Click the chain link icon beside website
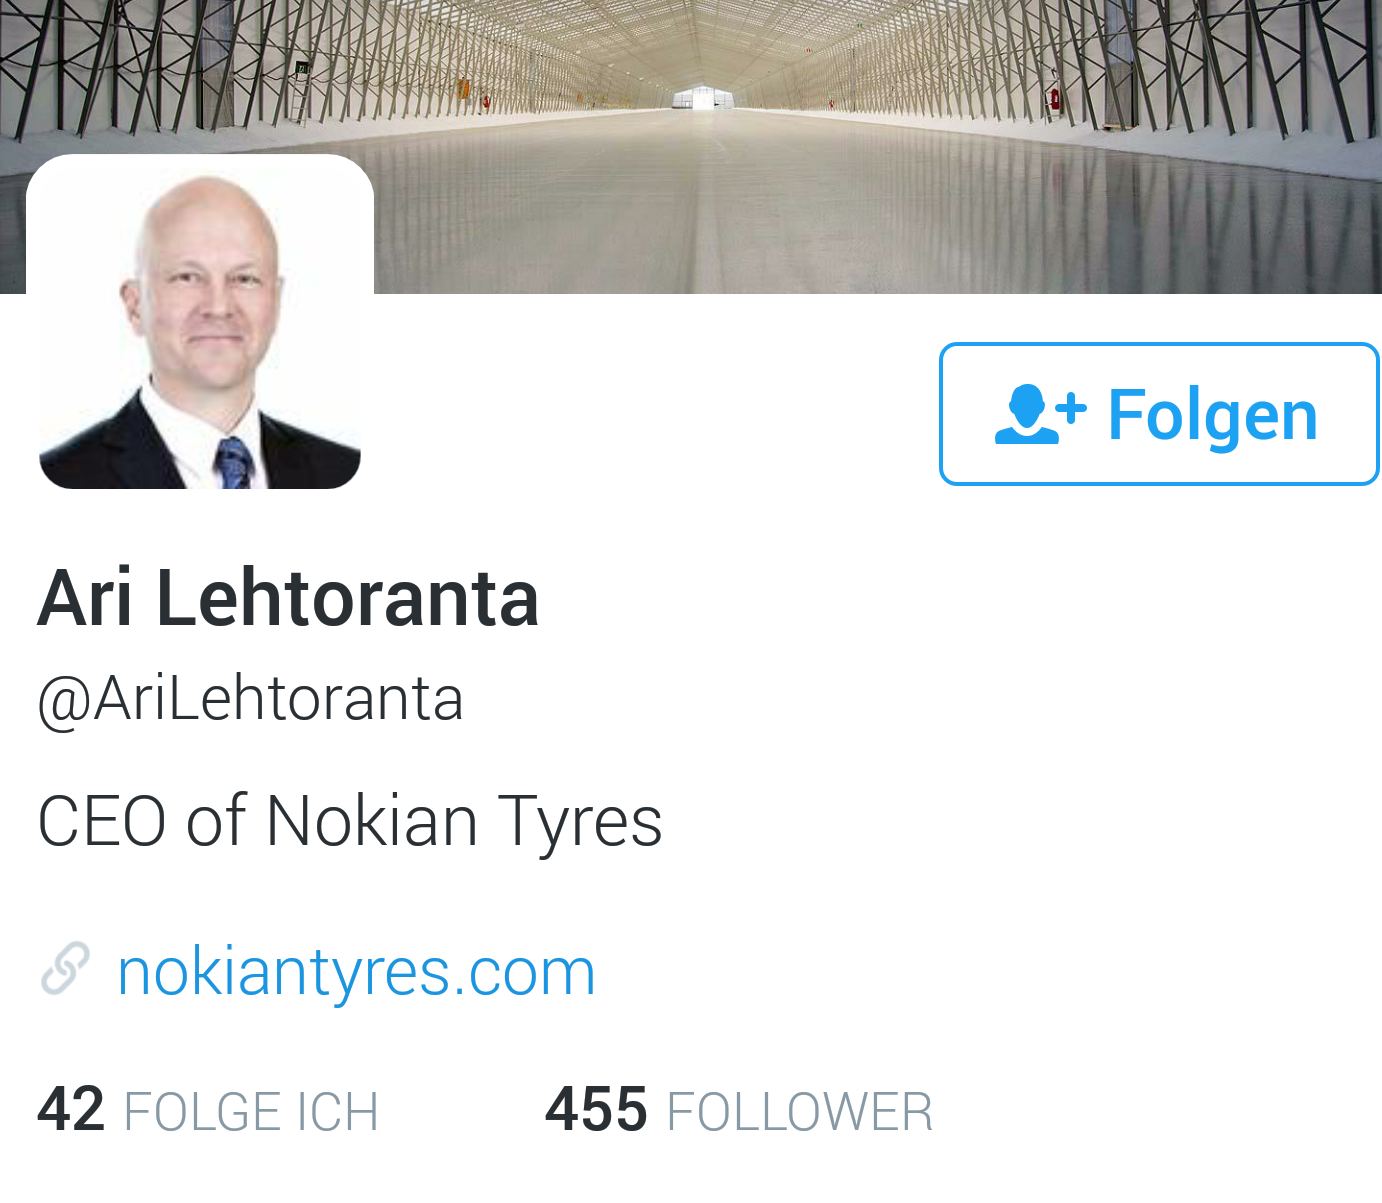 coord(65,969)
